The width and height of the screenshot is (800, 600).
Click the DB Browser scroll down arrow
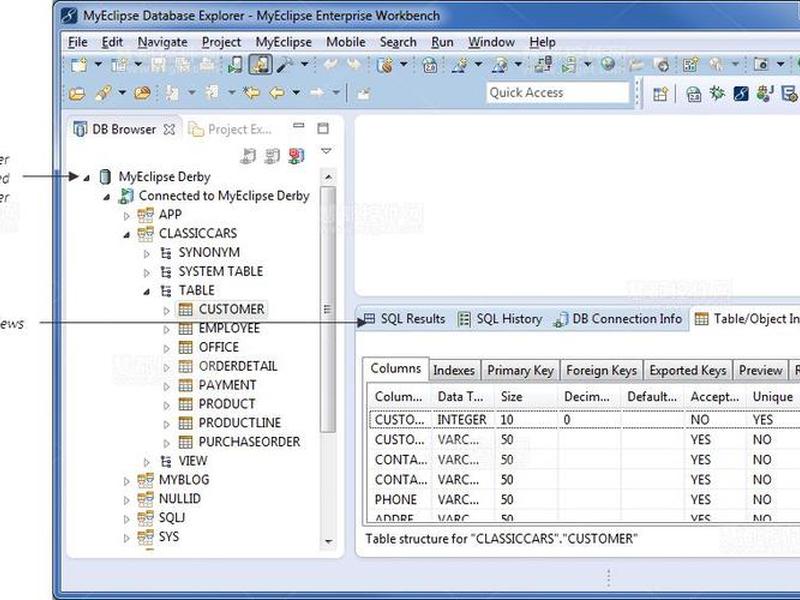point(328,541)
